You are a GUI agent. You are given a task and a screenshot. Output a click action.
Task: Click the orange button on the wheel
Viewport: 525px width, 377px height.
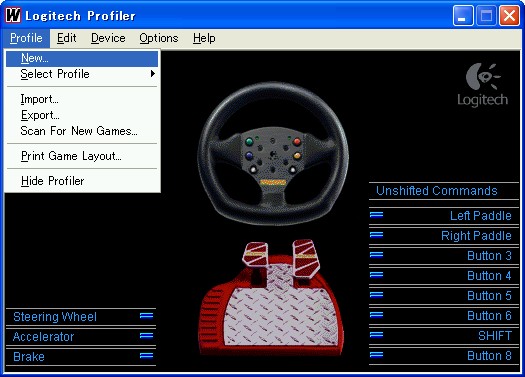point(297,155)
